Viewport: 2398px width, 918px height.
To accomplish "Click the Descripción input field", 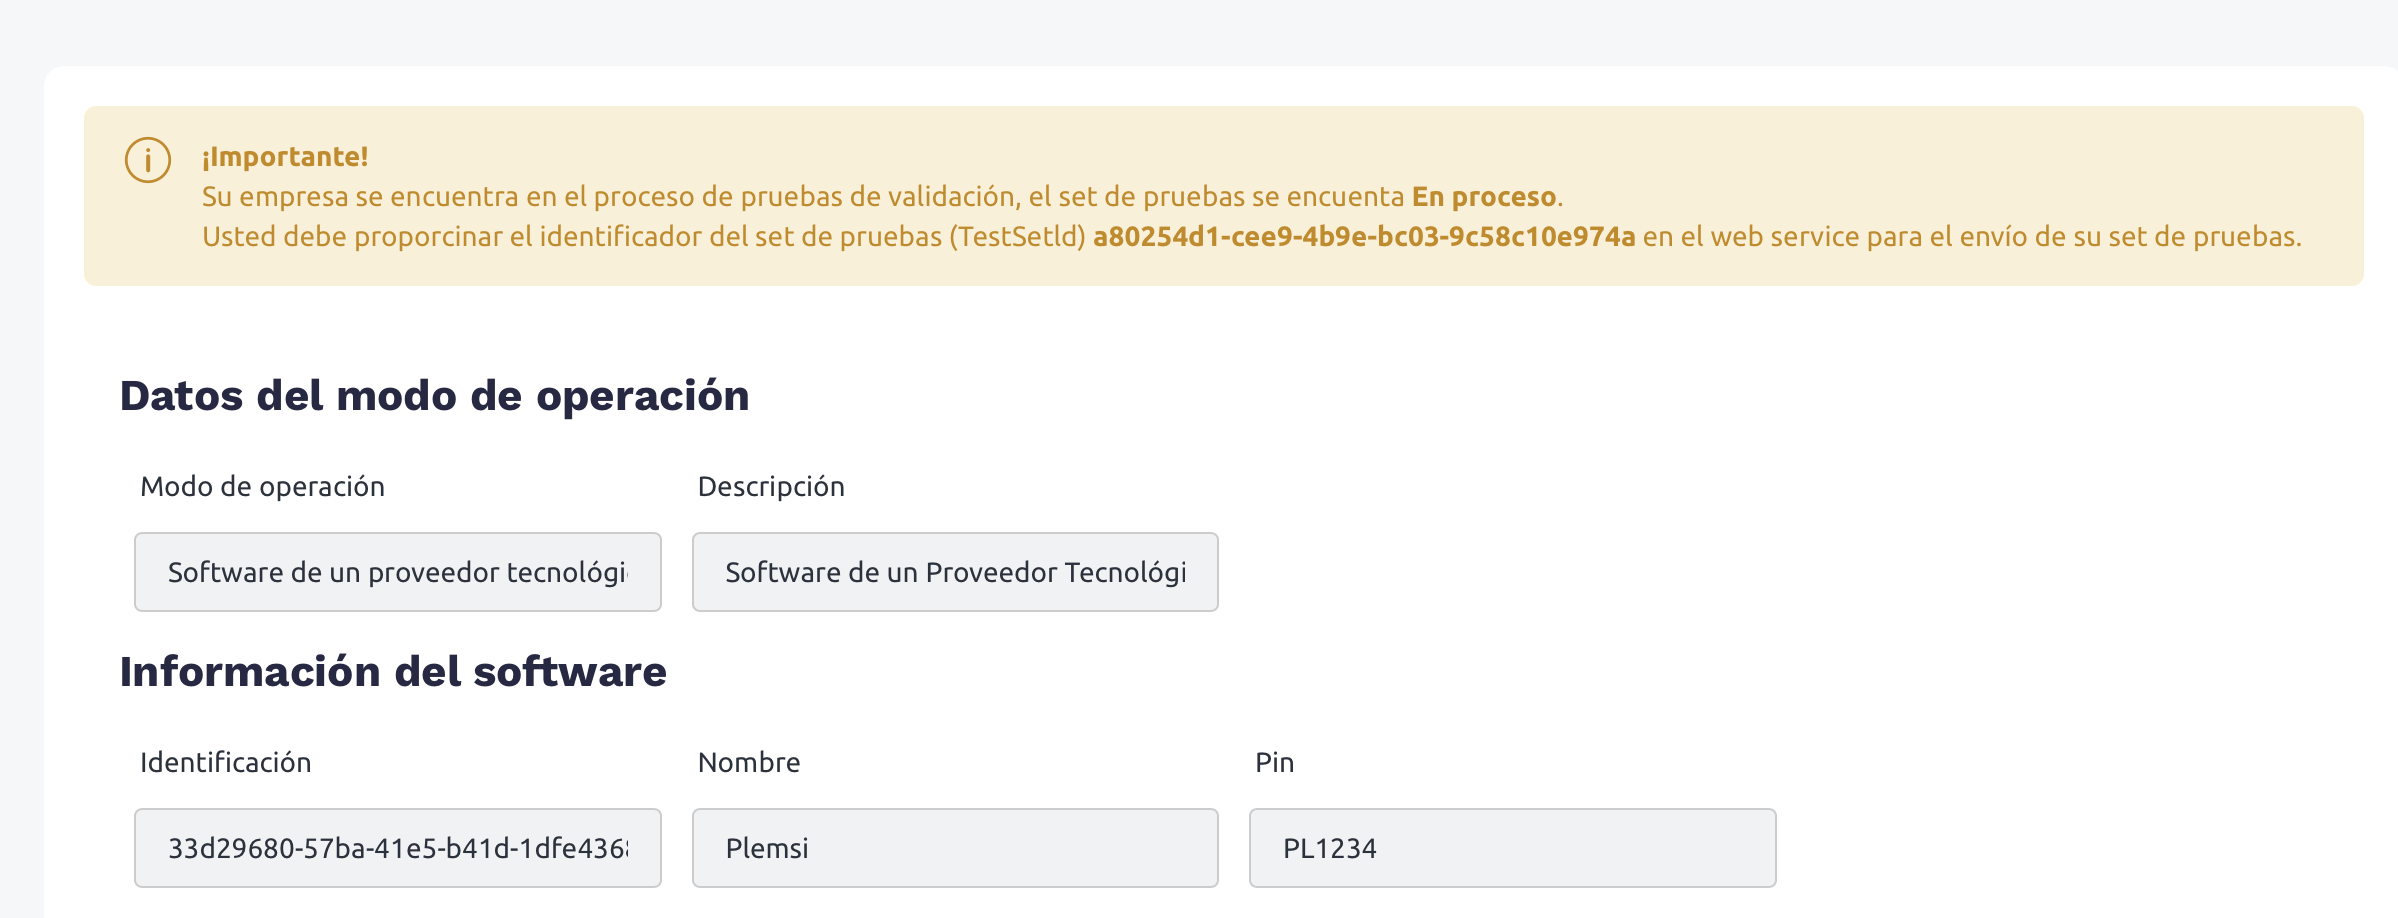I will tap(954, 572).
